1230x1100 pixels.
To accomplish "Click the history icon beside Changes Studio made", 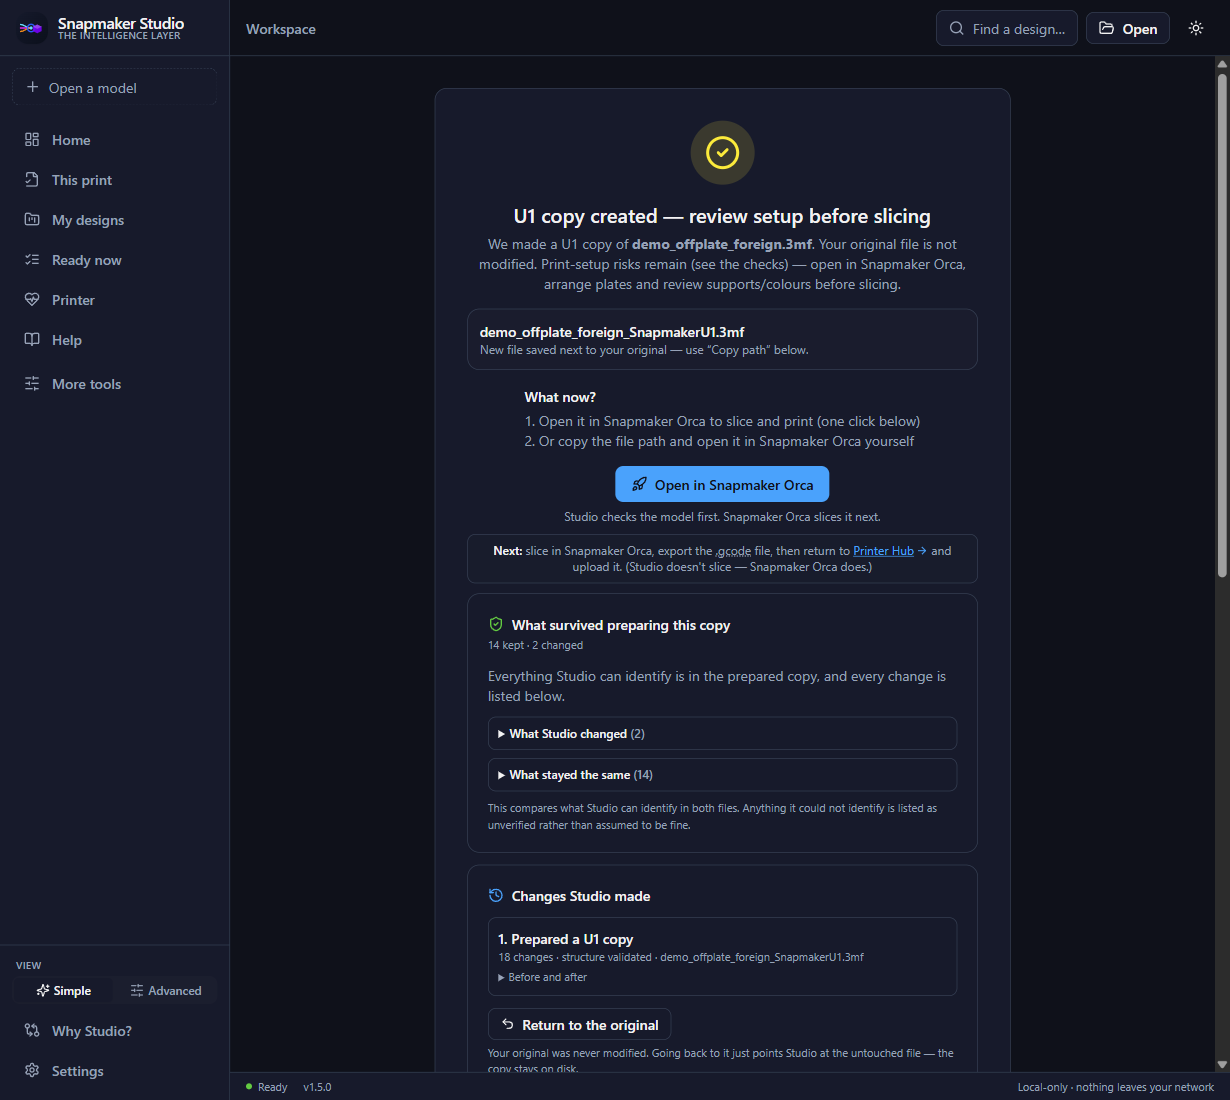I will [496, 896].
